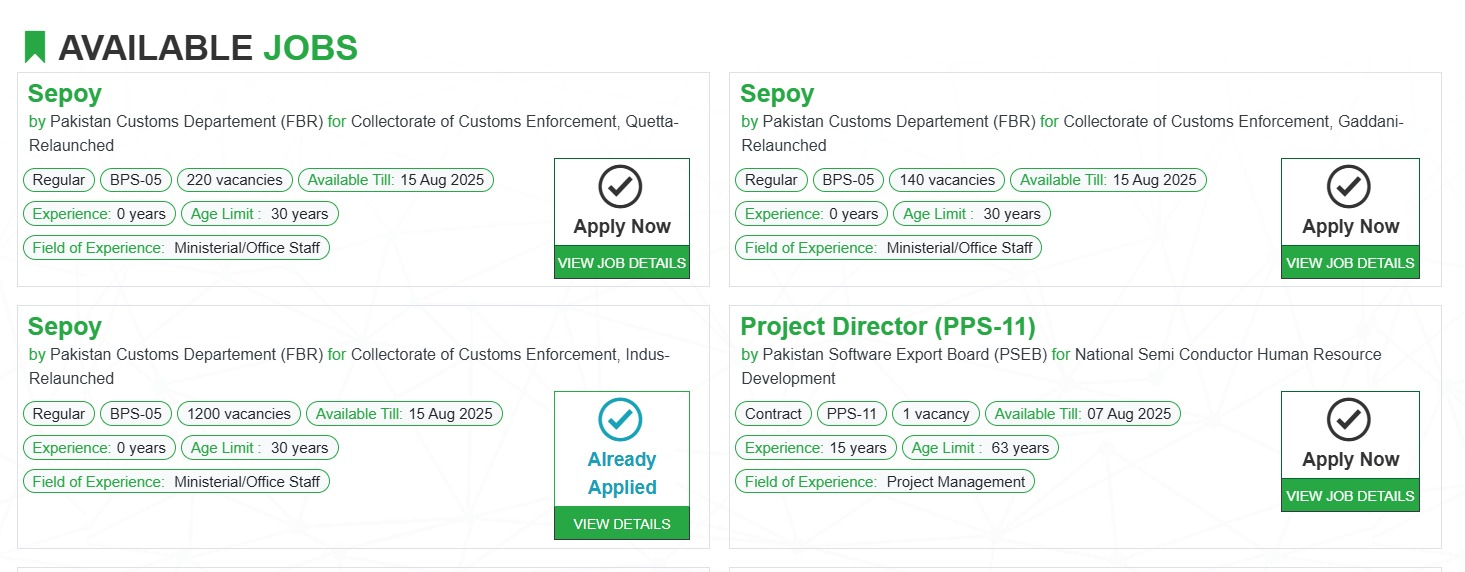Click the Age Limit 63 years tag
The image size is (1465, 572).
coord(980,448)
